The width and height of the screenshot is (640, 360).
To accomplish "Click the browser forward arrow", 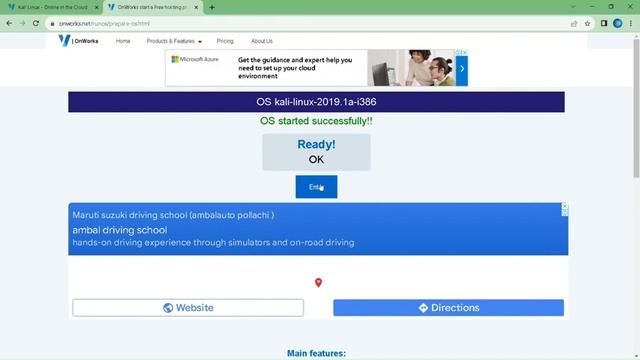I will (22, 24).
